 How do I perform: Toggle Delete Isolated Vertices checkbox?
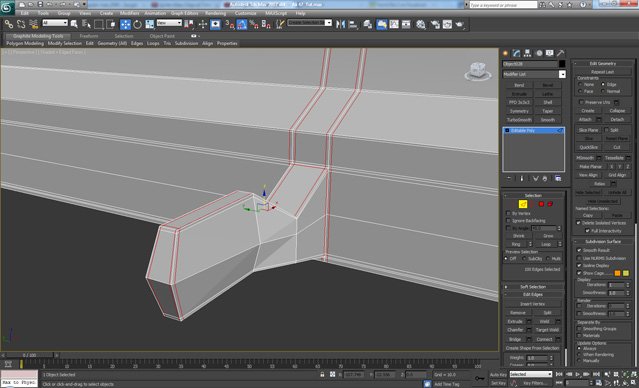pos(578,223)
